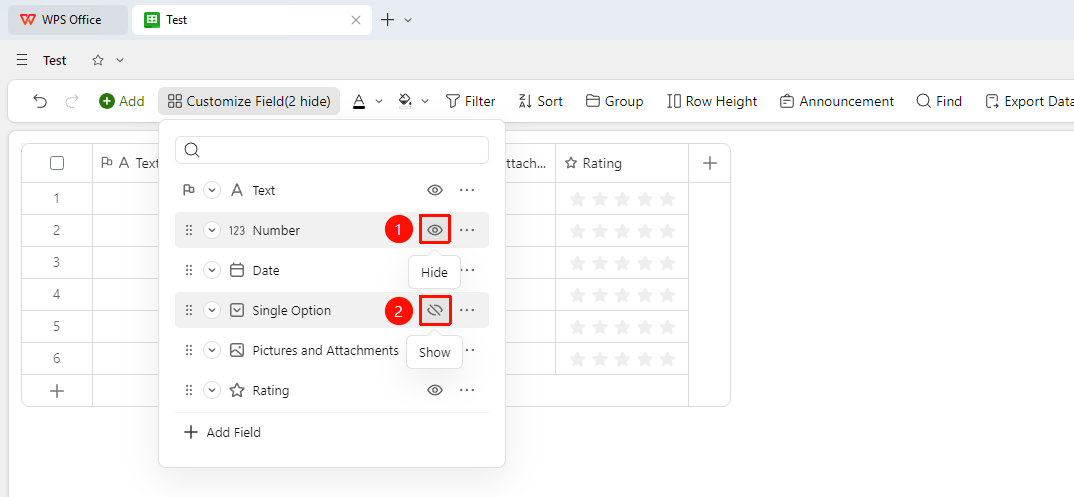Click drag handle of Date field
Viewport: 1074px width, 497px height.
189,270
